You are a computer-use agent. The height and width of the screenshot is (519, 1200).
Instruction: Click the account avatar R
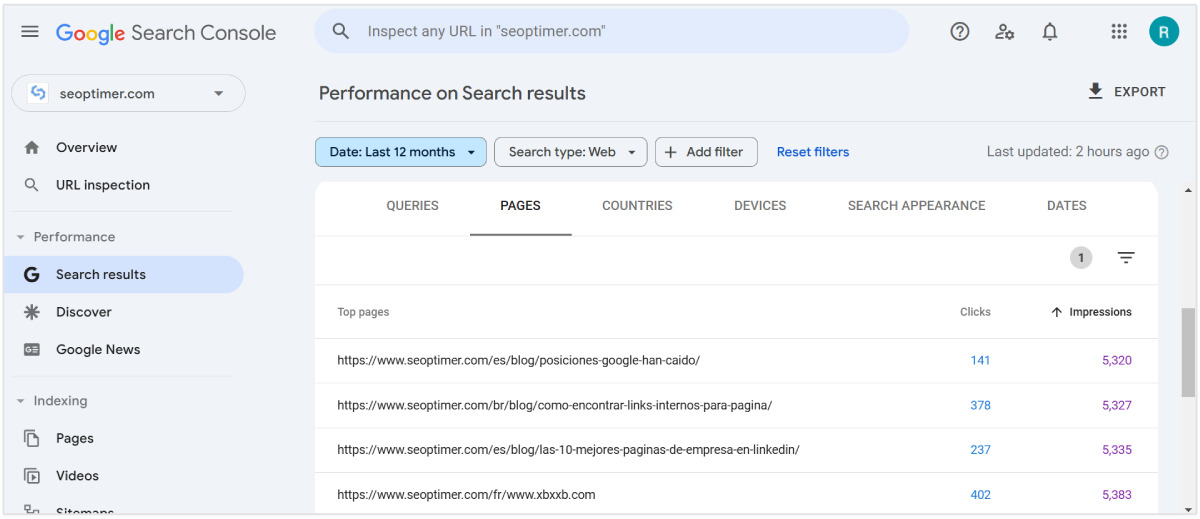click(x=1164, y=32)
